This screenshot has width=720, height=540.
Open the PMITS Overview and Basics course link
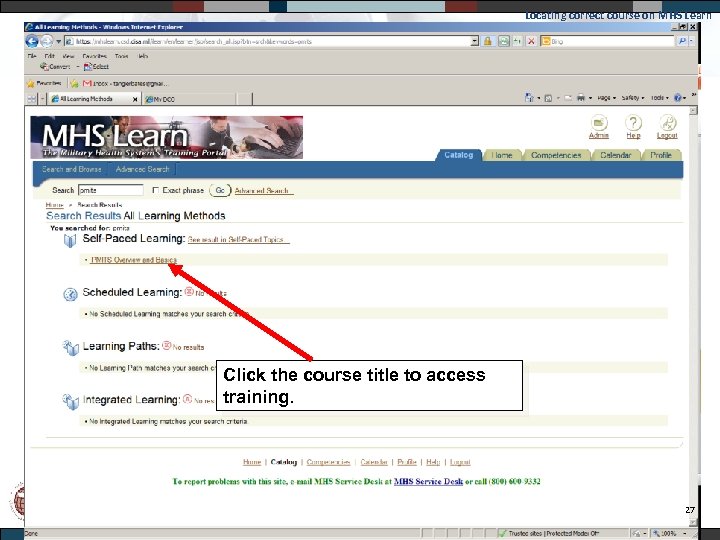coord(134,260)
